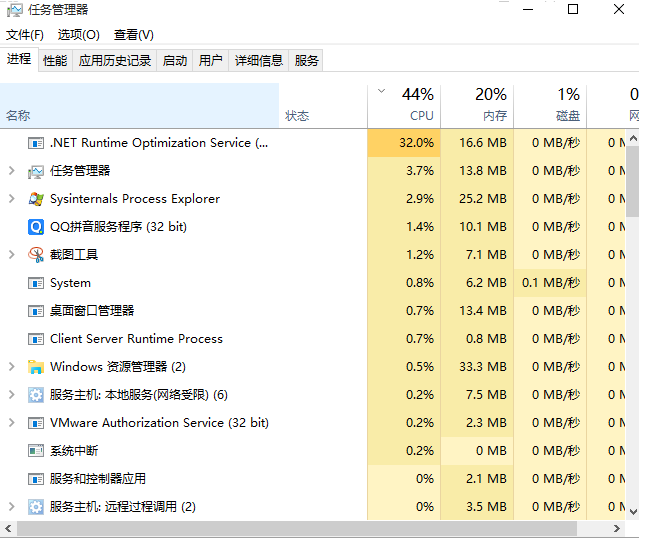Click the Windows 资源管理器 folder icon

tap(36, 367)
